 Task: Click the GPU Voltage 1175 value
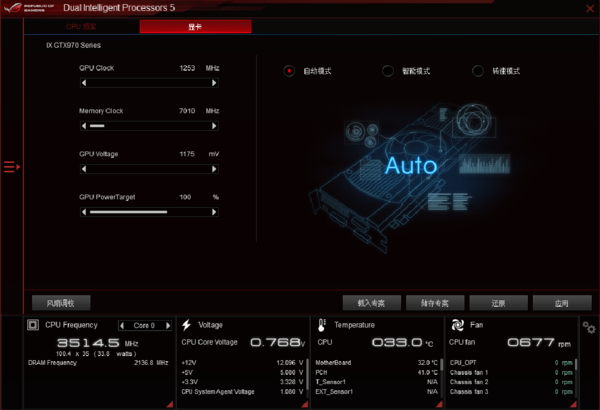[x=187, y=154]
